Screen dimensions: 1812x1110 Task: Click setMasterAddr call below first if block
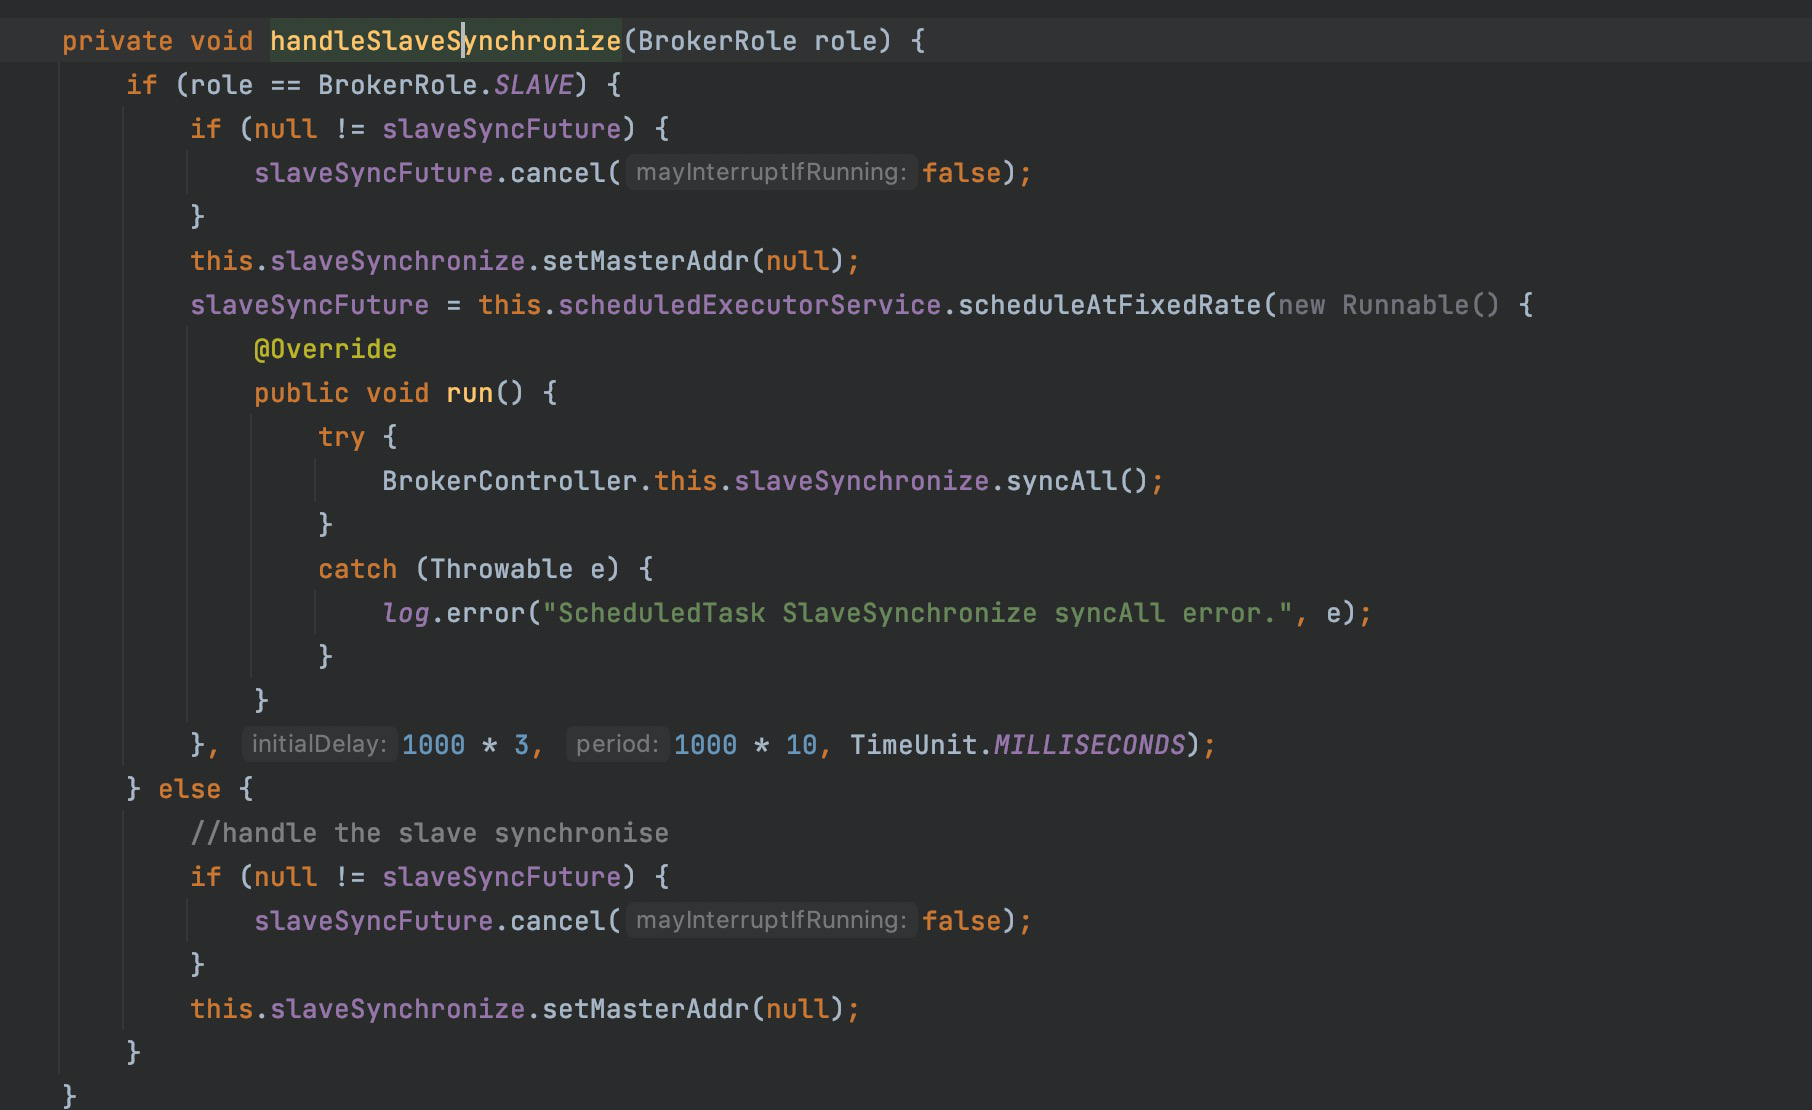[x=645, y=261]
